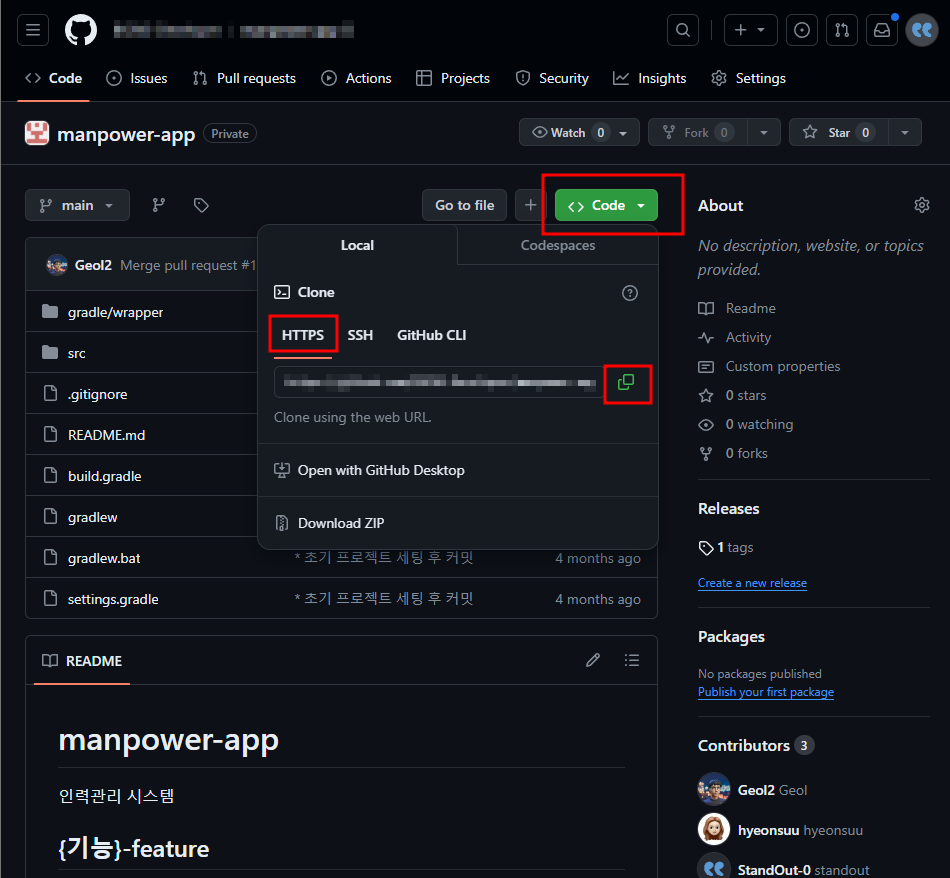
Task: Click the Fork button
Action: [x=697, y=132]
